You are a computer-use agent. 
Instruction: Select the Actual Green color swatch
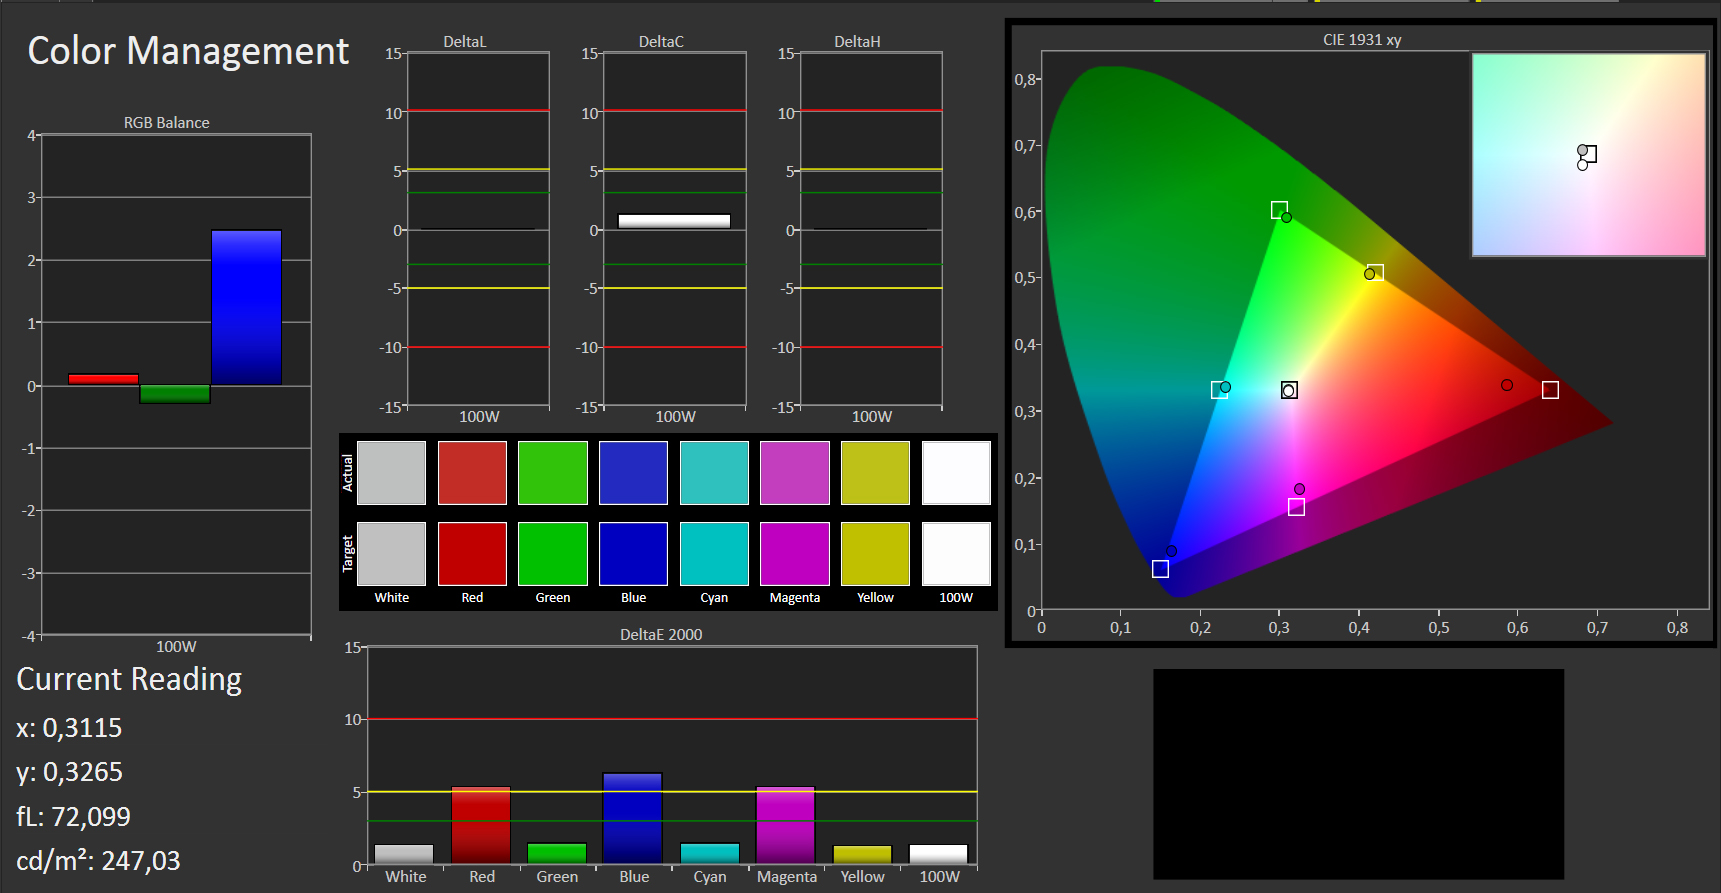coord(553,473)
